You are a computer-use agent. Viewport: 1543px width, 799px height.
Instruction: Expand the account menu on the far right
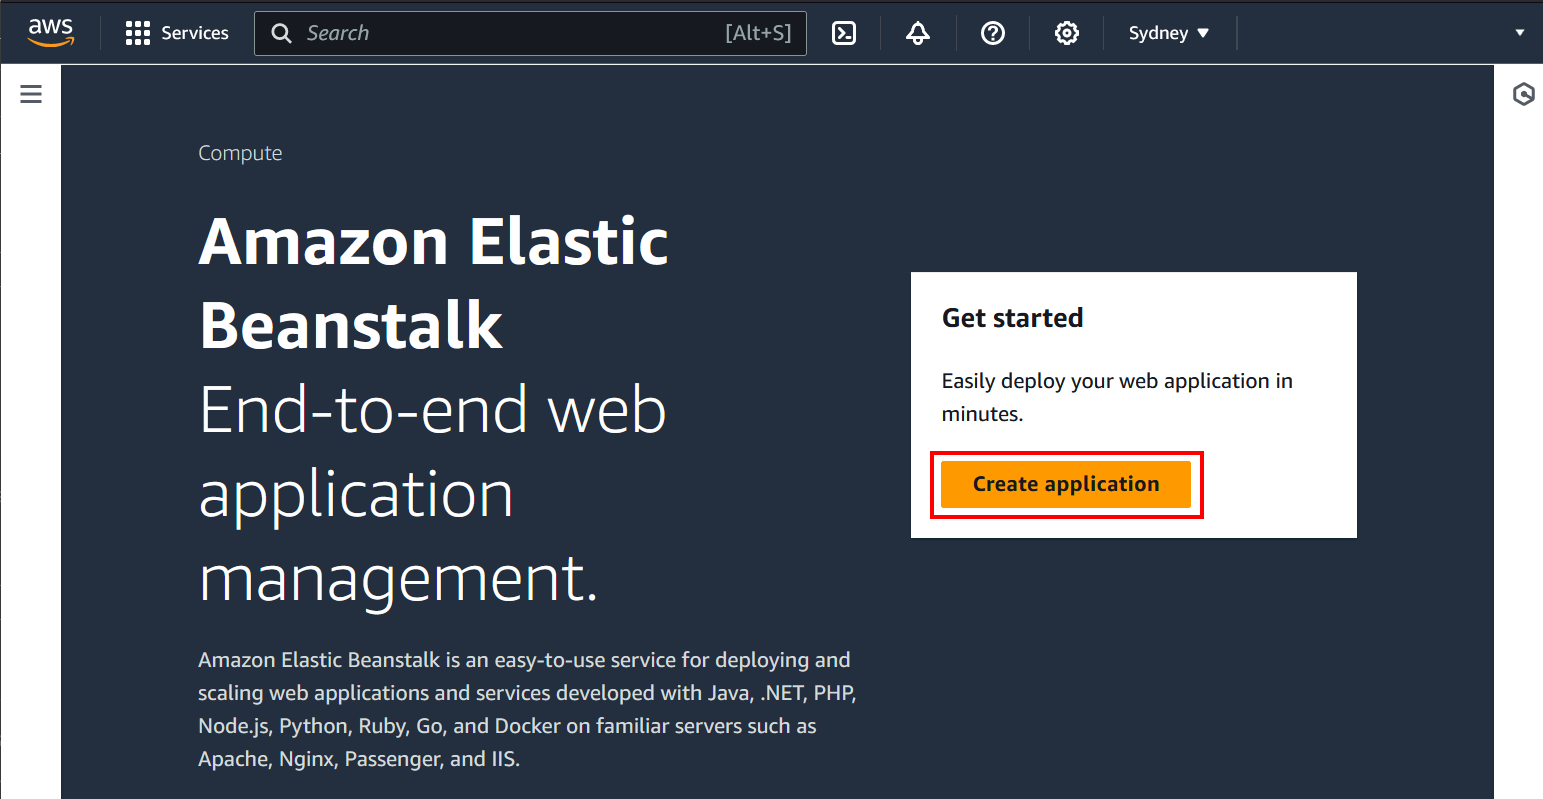(x=1519, y=32)
